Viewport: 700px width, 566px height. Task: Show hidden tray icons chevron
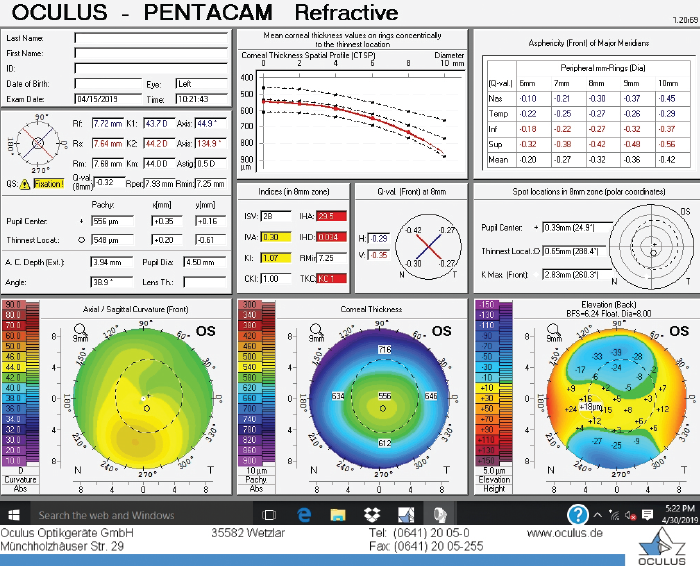[597, 515]
